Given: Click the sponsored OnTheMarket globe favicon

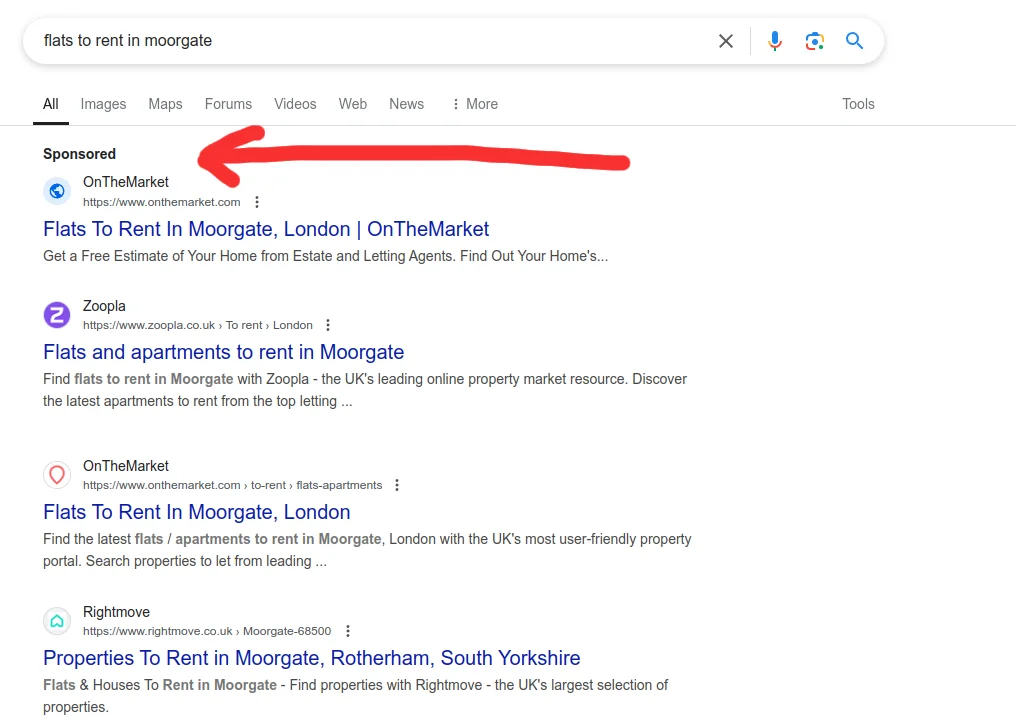Looking at the screenshot, I should tap(57, 191).
